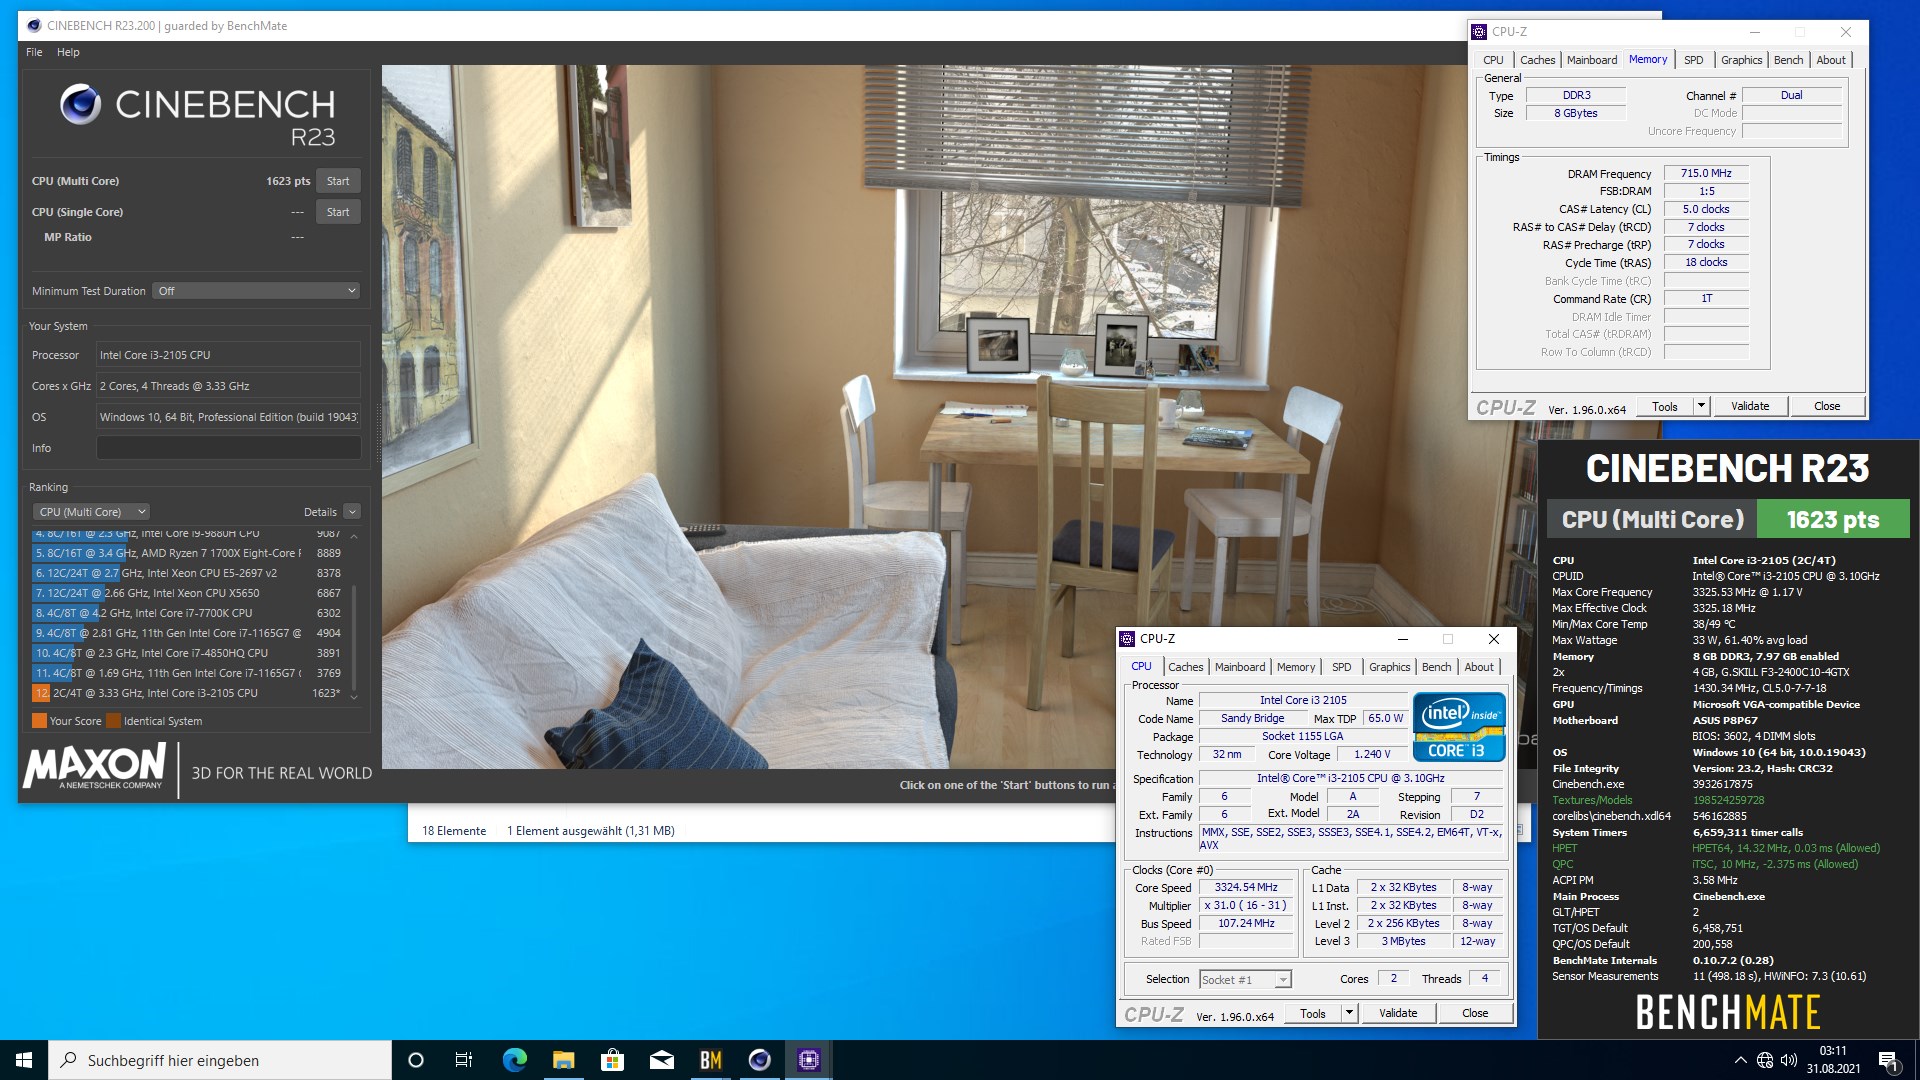Viewport: 1920px width, 1080px height.
Task: Open About tab in lower CPU-Z
Action: (1479, 667)
